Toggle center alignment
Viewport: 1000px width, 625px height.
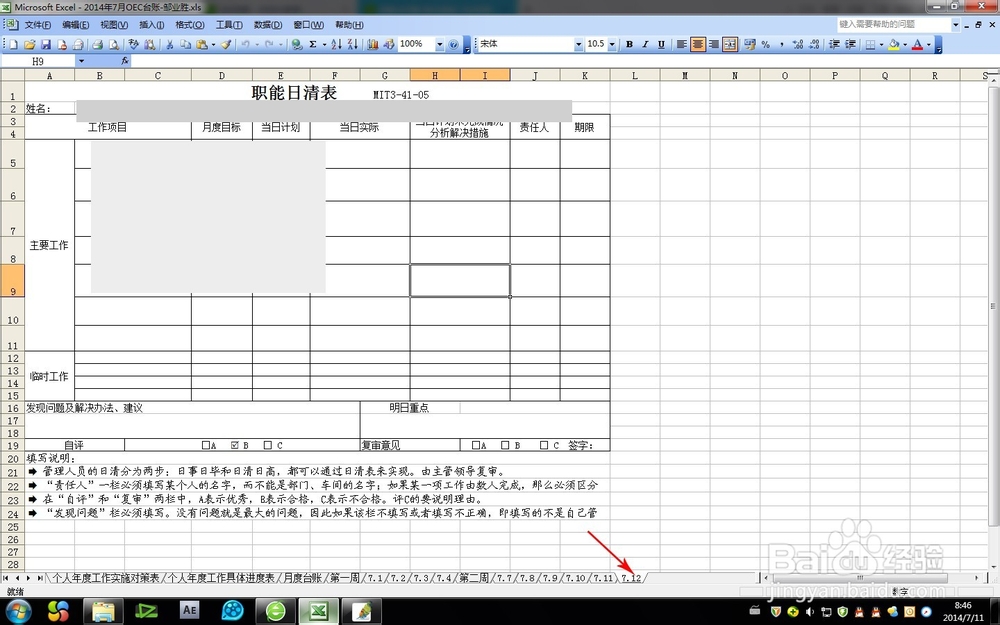(x=698, y=44)
